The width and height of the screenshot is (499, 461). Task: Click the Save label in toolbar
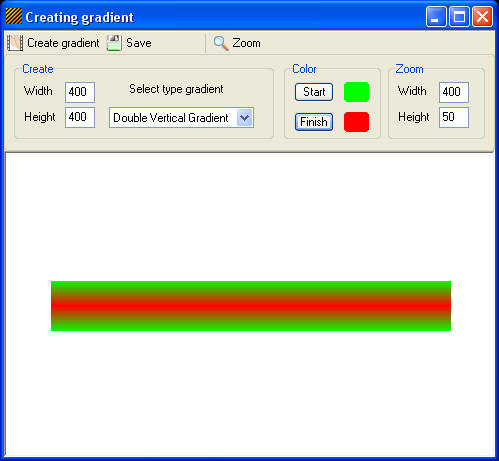point(139,43)
